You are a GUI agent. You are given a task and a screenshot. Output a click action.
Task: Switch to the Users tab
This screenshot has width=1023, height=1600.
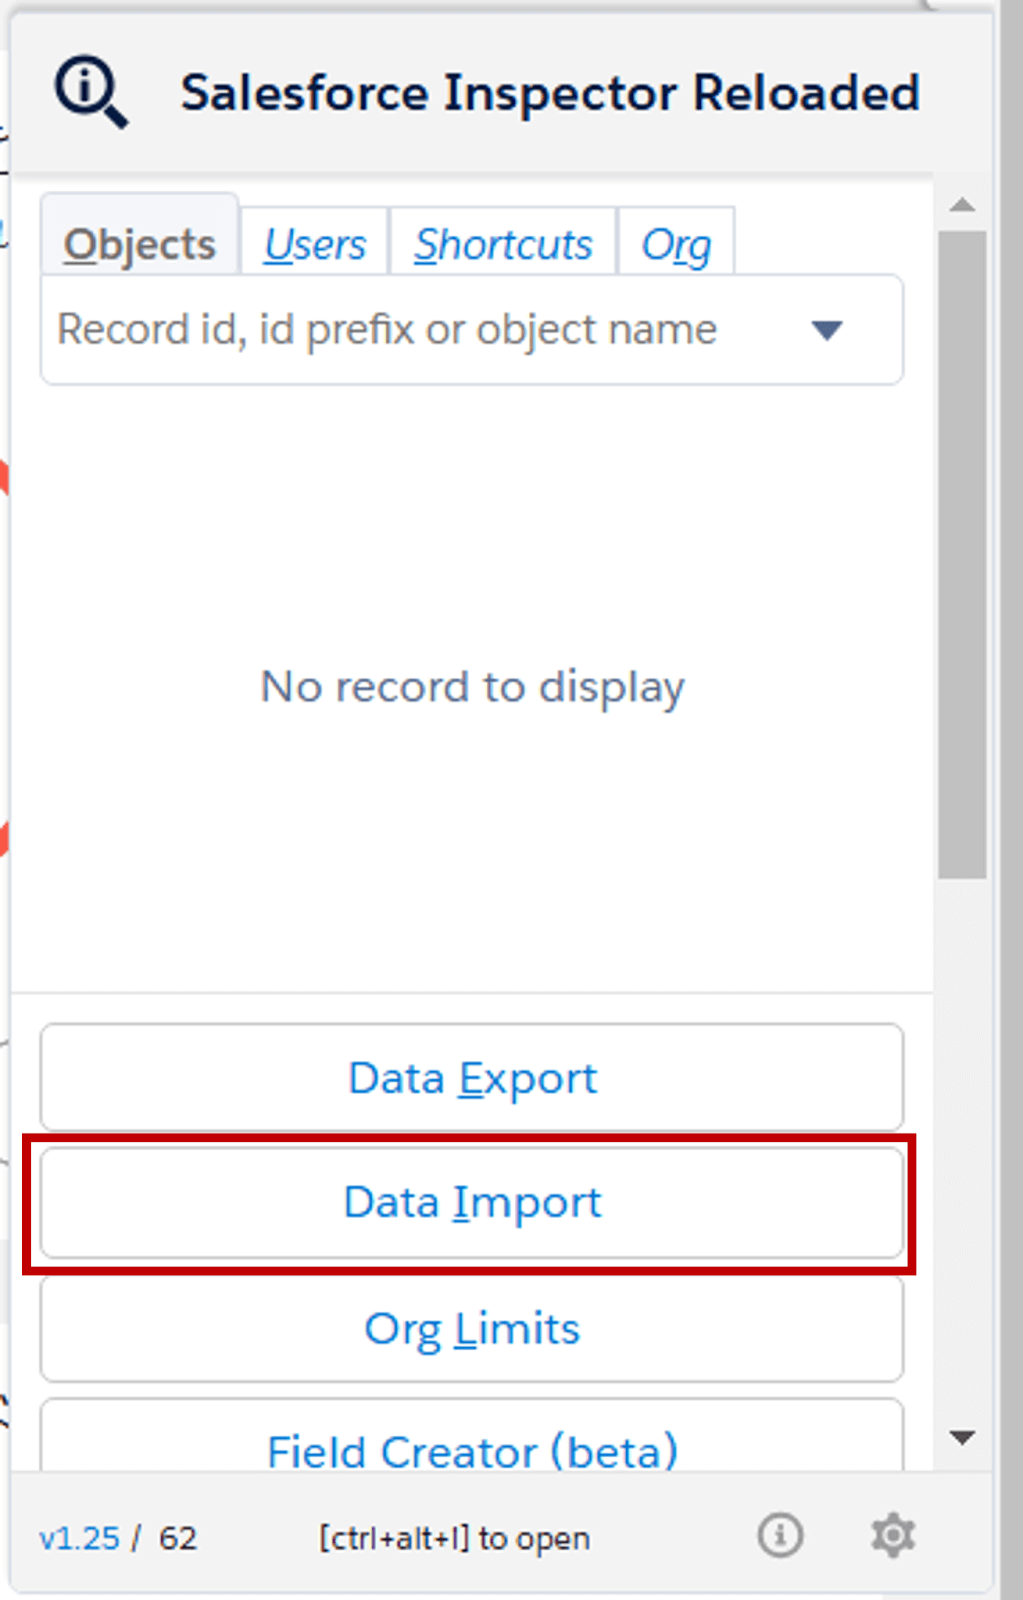[x=314, y=243]
